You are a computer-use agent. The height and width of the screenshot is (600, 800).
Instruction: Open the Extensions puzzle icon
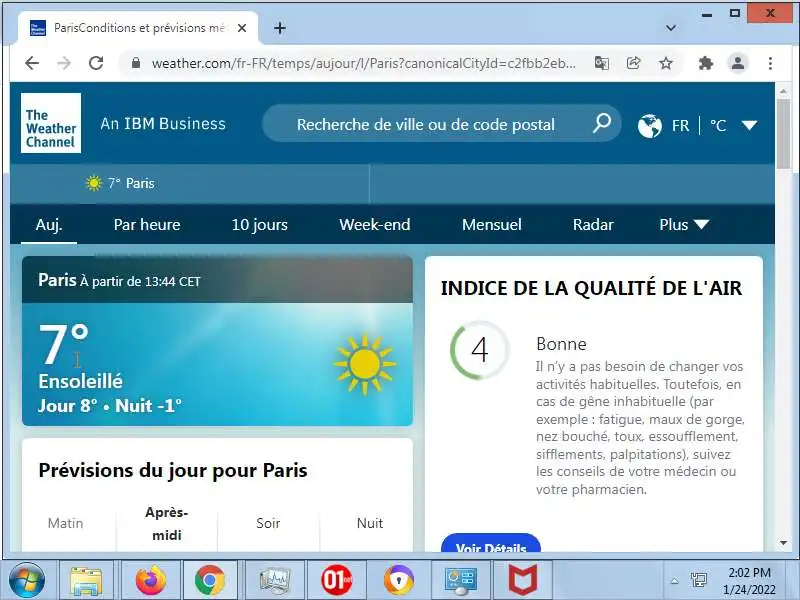(x=706, y=63)
